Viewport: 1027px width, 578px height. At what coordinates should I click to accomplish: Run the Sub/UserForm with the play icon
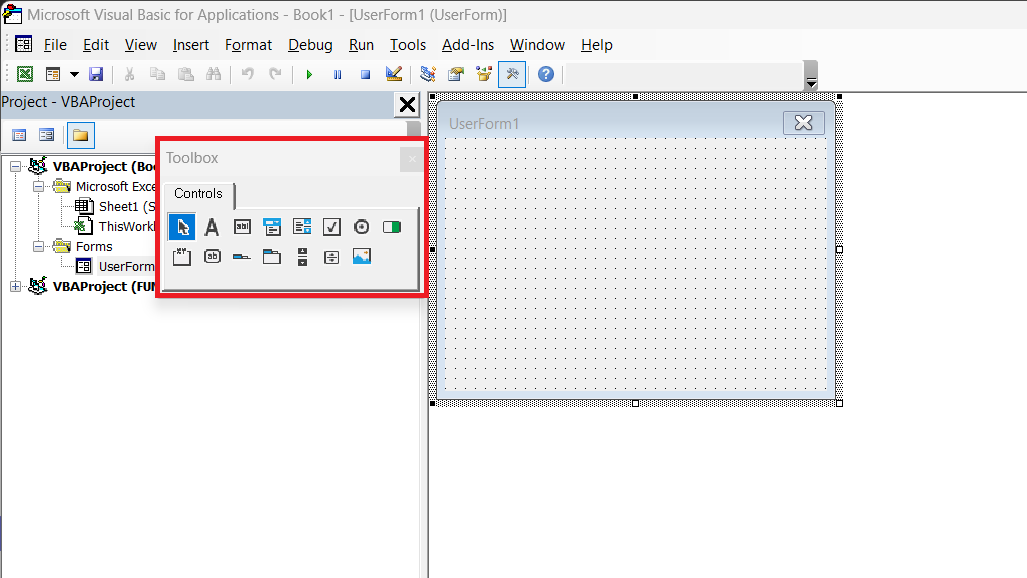pos(309,75)
